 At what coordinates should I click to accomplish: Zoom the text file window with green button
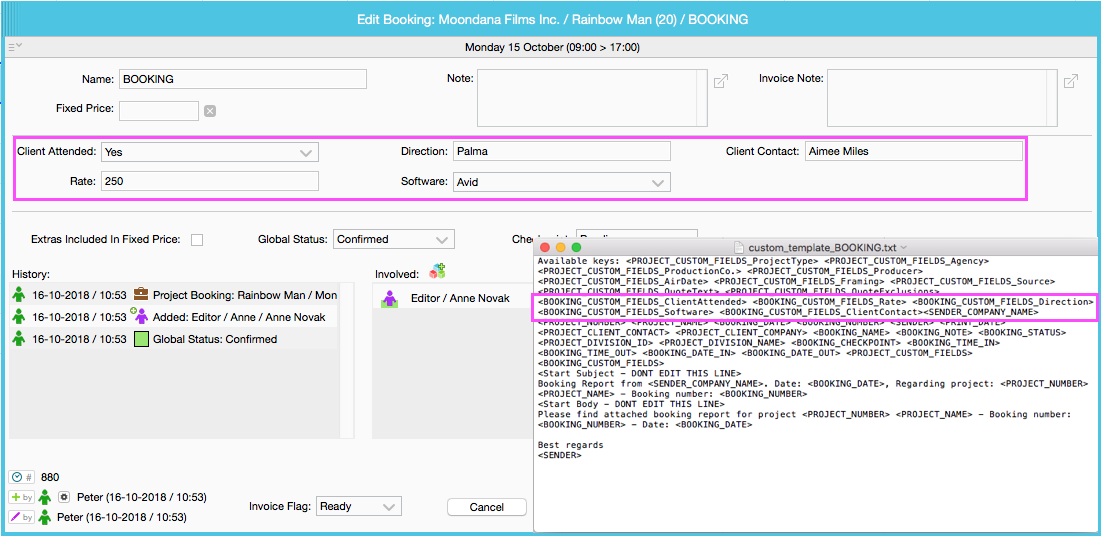(x=576, y=247)
